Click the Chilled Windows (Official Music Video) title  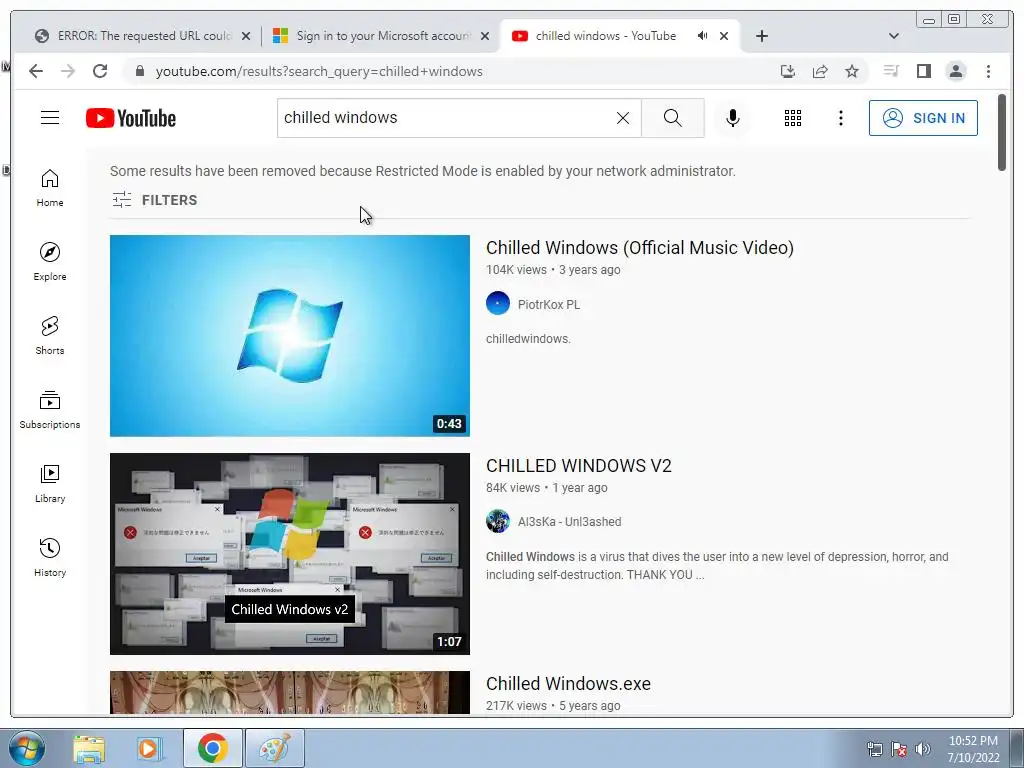coord(640,248)
